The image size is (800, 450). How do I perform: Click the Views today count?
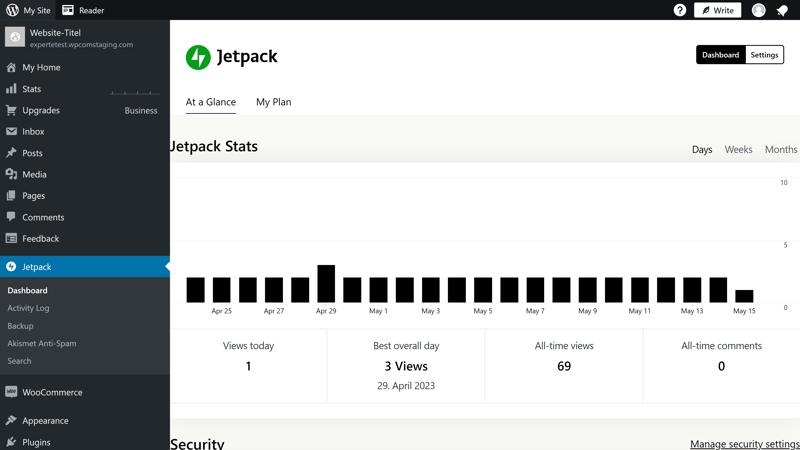point(248,366)
